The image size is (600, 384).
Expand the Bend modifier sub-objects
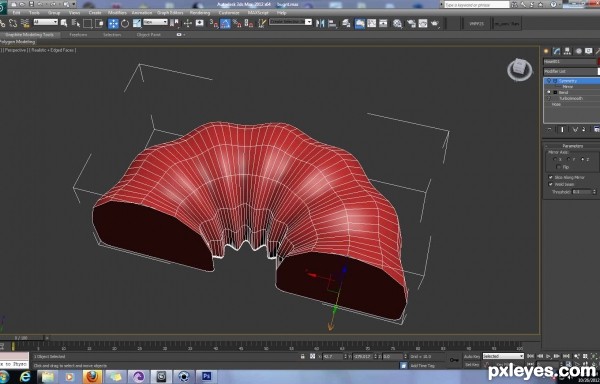coord(555,93)
